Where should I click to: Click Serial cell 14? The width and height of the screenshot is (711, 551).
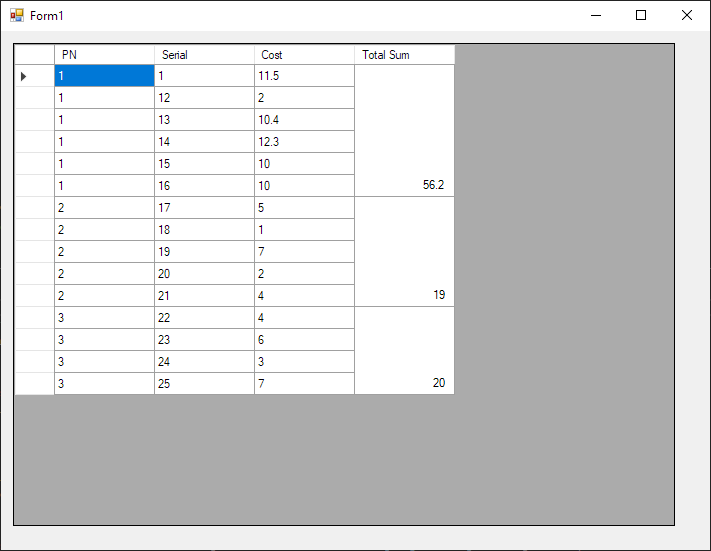pyautogui.click(x=205, y=141)
